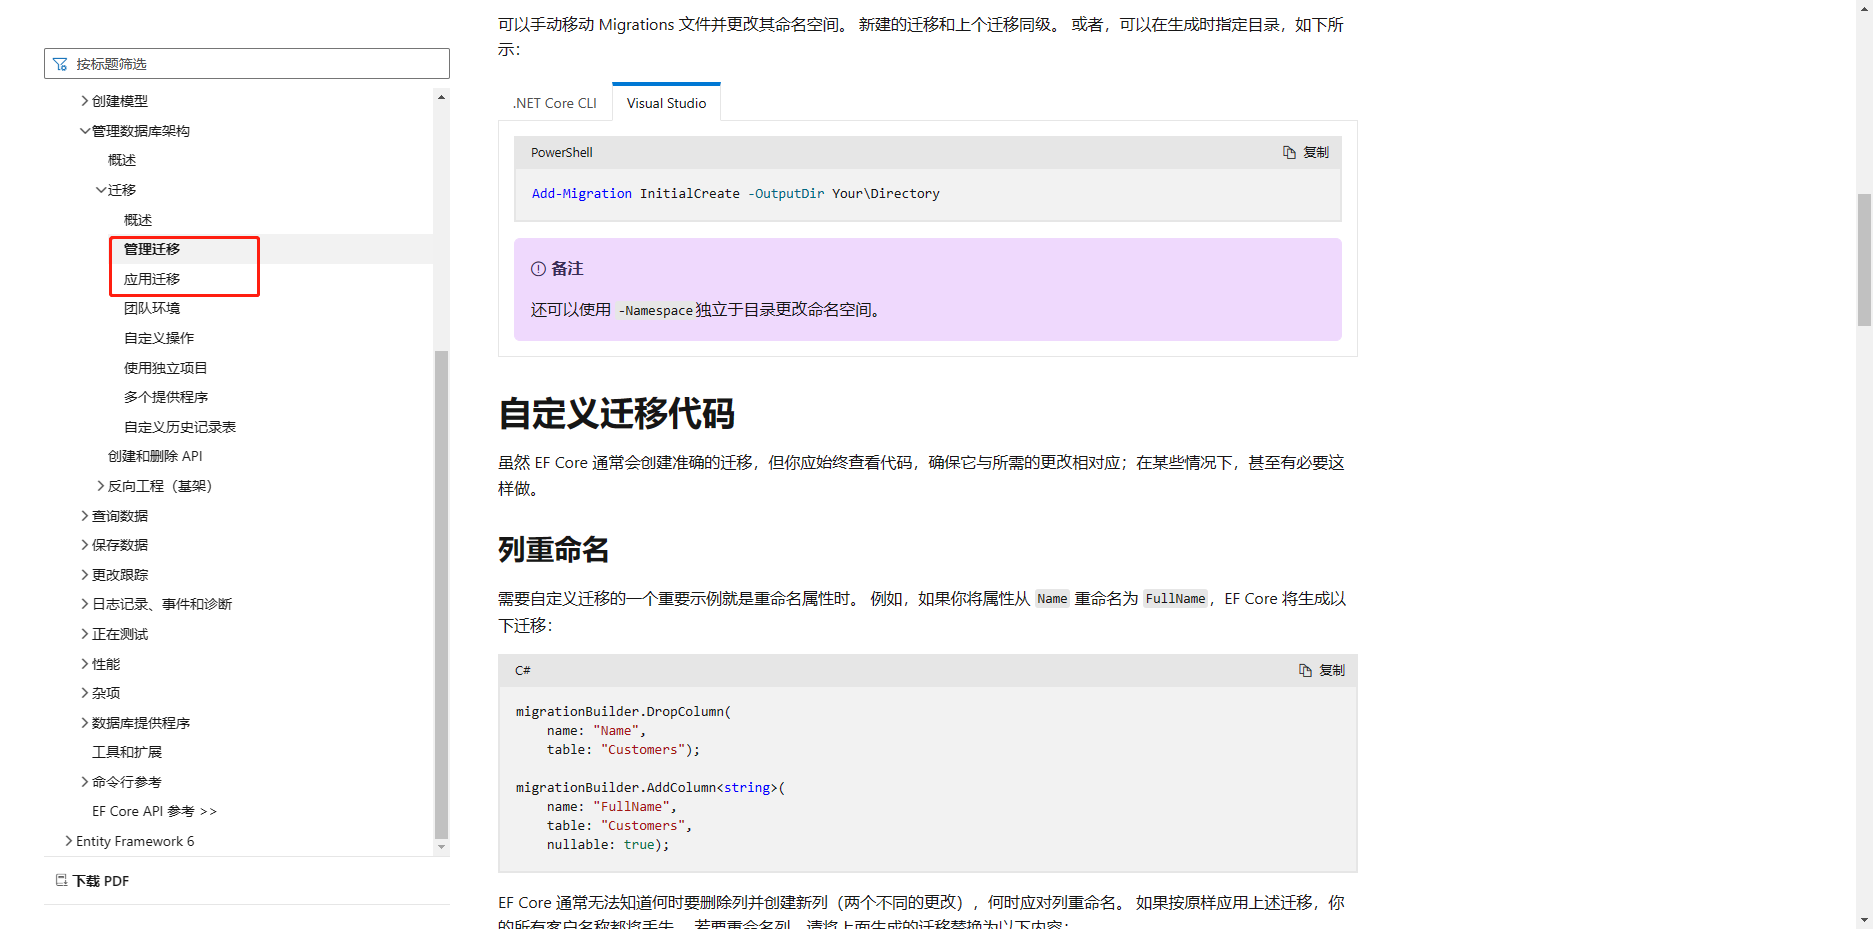Viewport: 1873px width, 929px height.
Task: Expand the 创建模型 tree node
Action: tap(85, 101)
